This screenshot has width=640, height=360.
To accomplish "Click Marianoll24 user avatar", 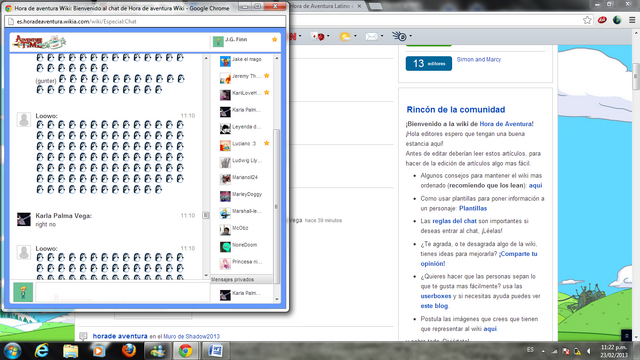I will (225, 179).
